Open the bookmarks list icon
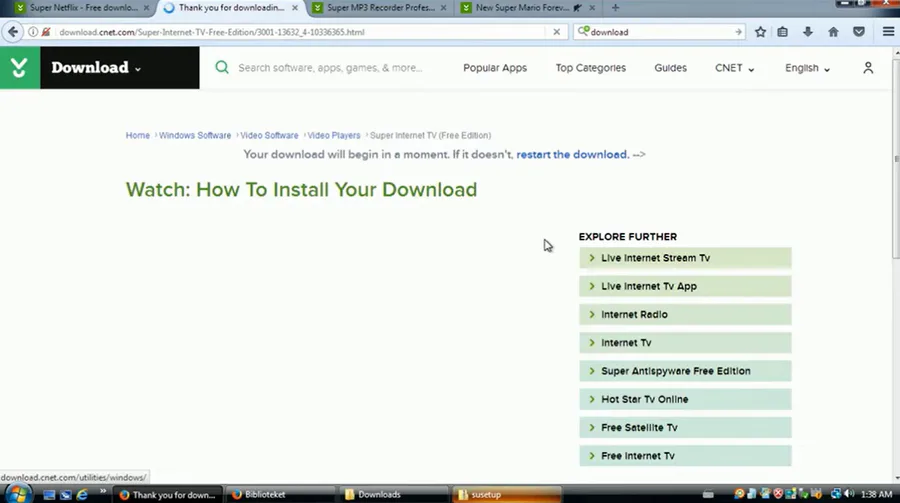The width and height of the screenshot is (900, 503). (782, 32)
